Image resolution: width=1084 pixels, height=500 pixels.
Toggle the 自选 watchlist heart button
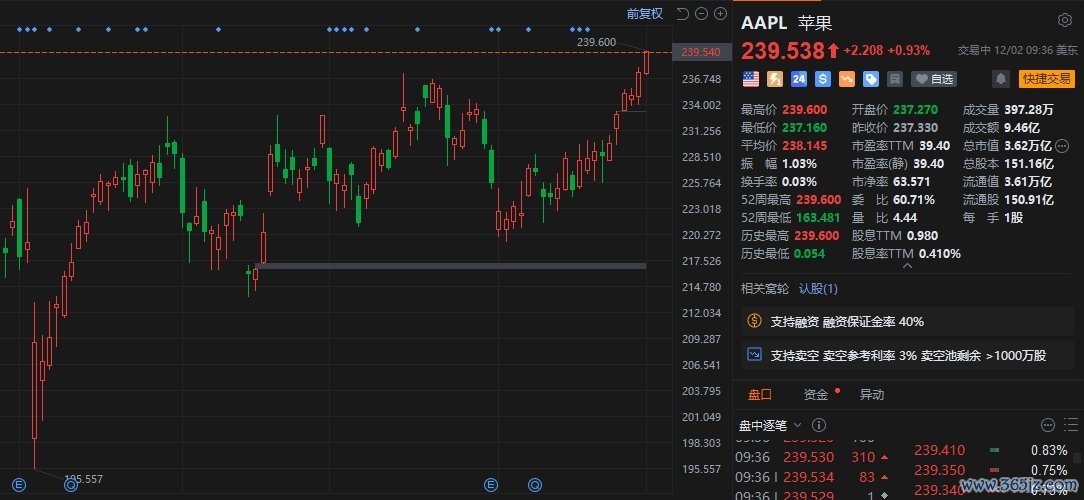(x=933, y=79)
